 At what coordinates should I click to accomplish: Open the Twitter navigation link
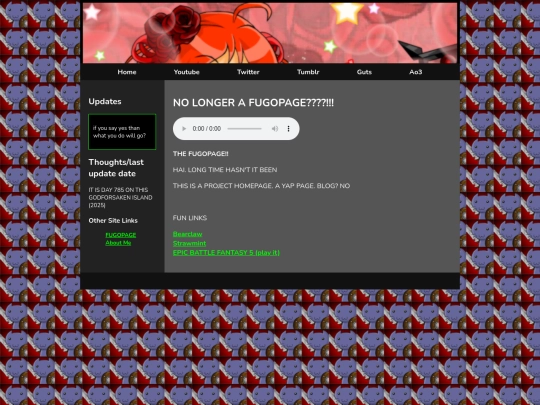(248, 72)
